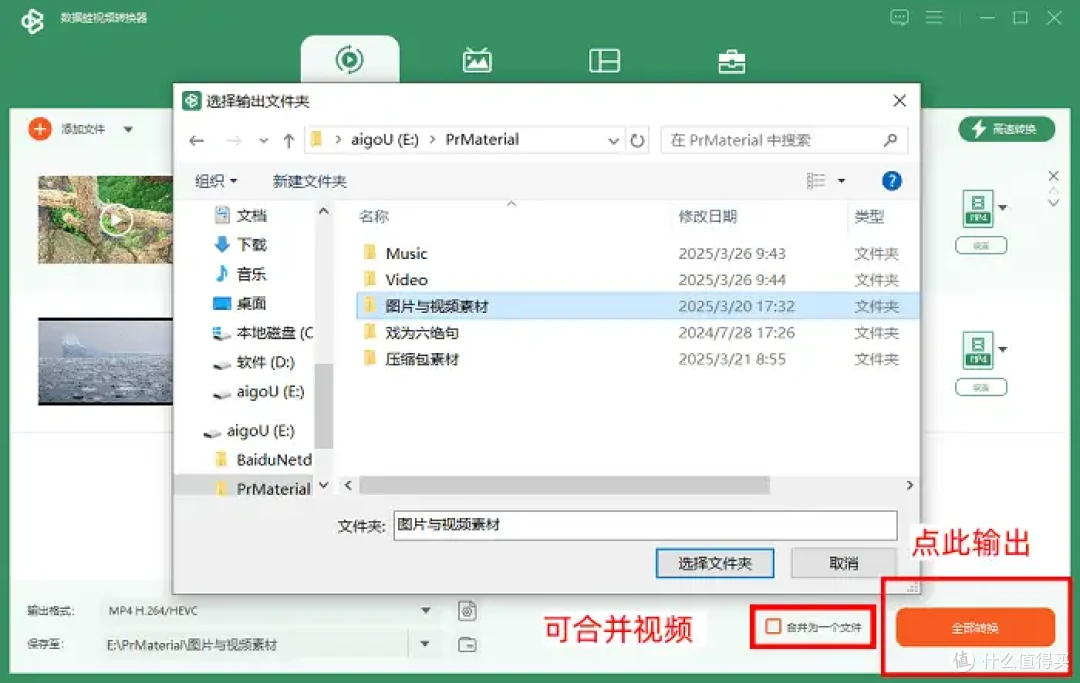Click navigation pane scroll down arrow
This screenshot has width=1080, height=683.
click(324, 485)
